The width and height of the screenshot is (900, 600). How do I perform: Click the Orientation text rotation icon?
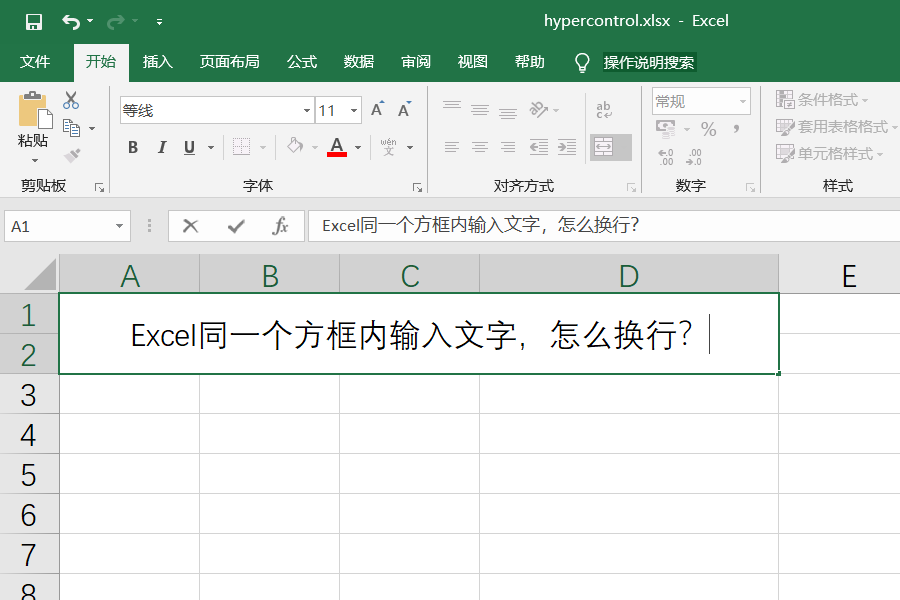538,109
